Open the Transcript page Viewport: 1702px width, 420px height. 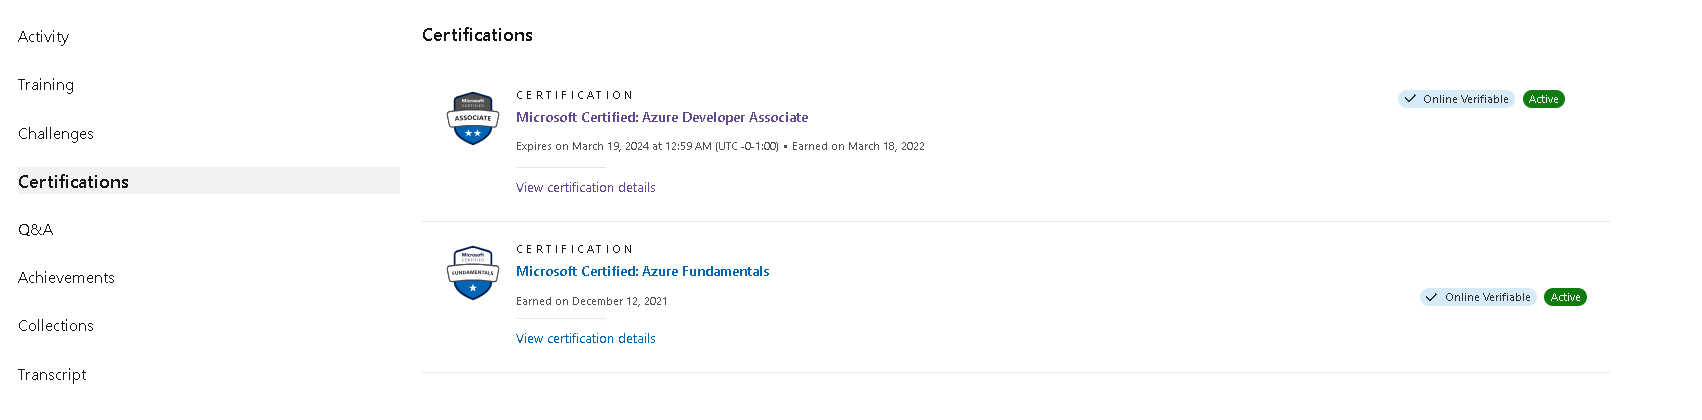(x=52, y=375)
